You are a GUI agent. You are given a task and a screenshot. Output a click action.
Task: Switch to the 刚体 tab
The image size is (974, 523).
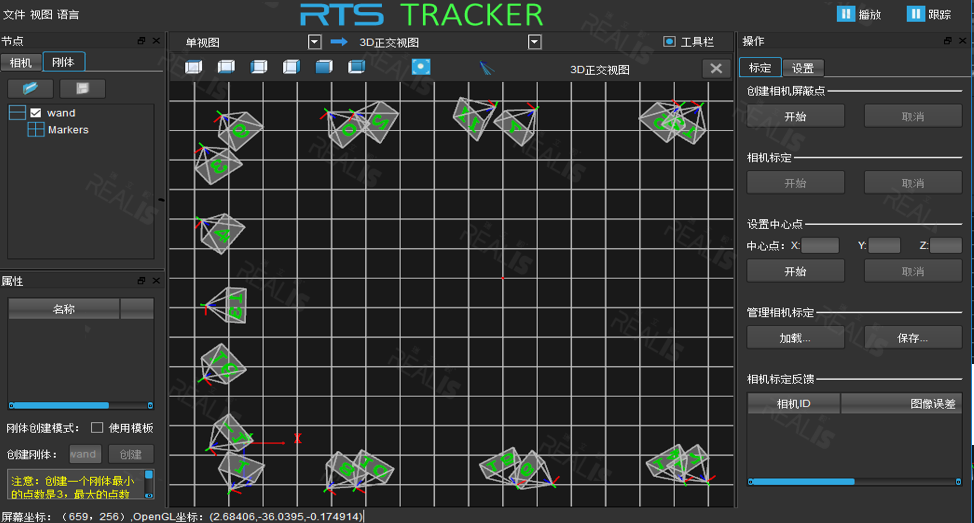pyautogui.click(x=63, y=61)
